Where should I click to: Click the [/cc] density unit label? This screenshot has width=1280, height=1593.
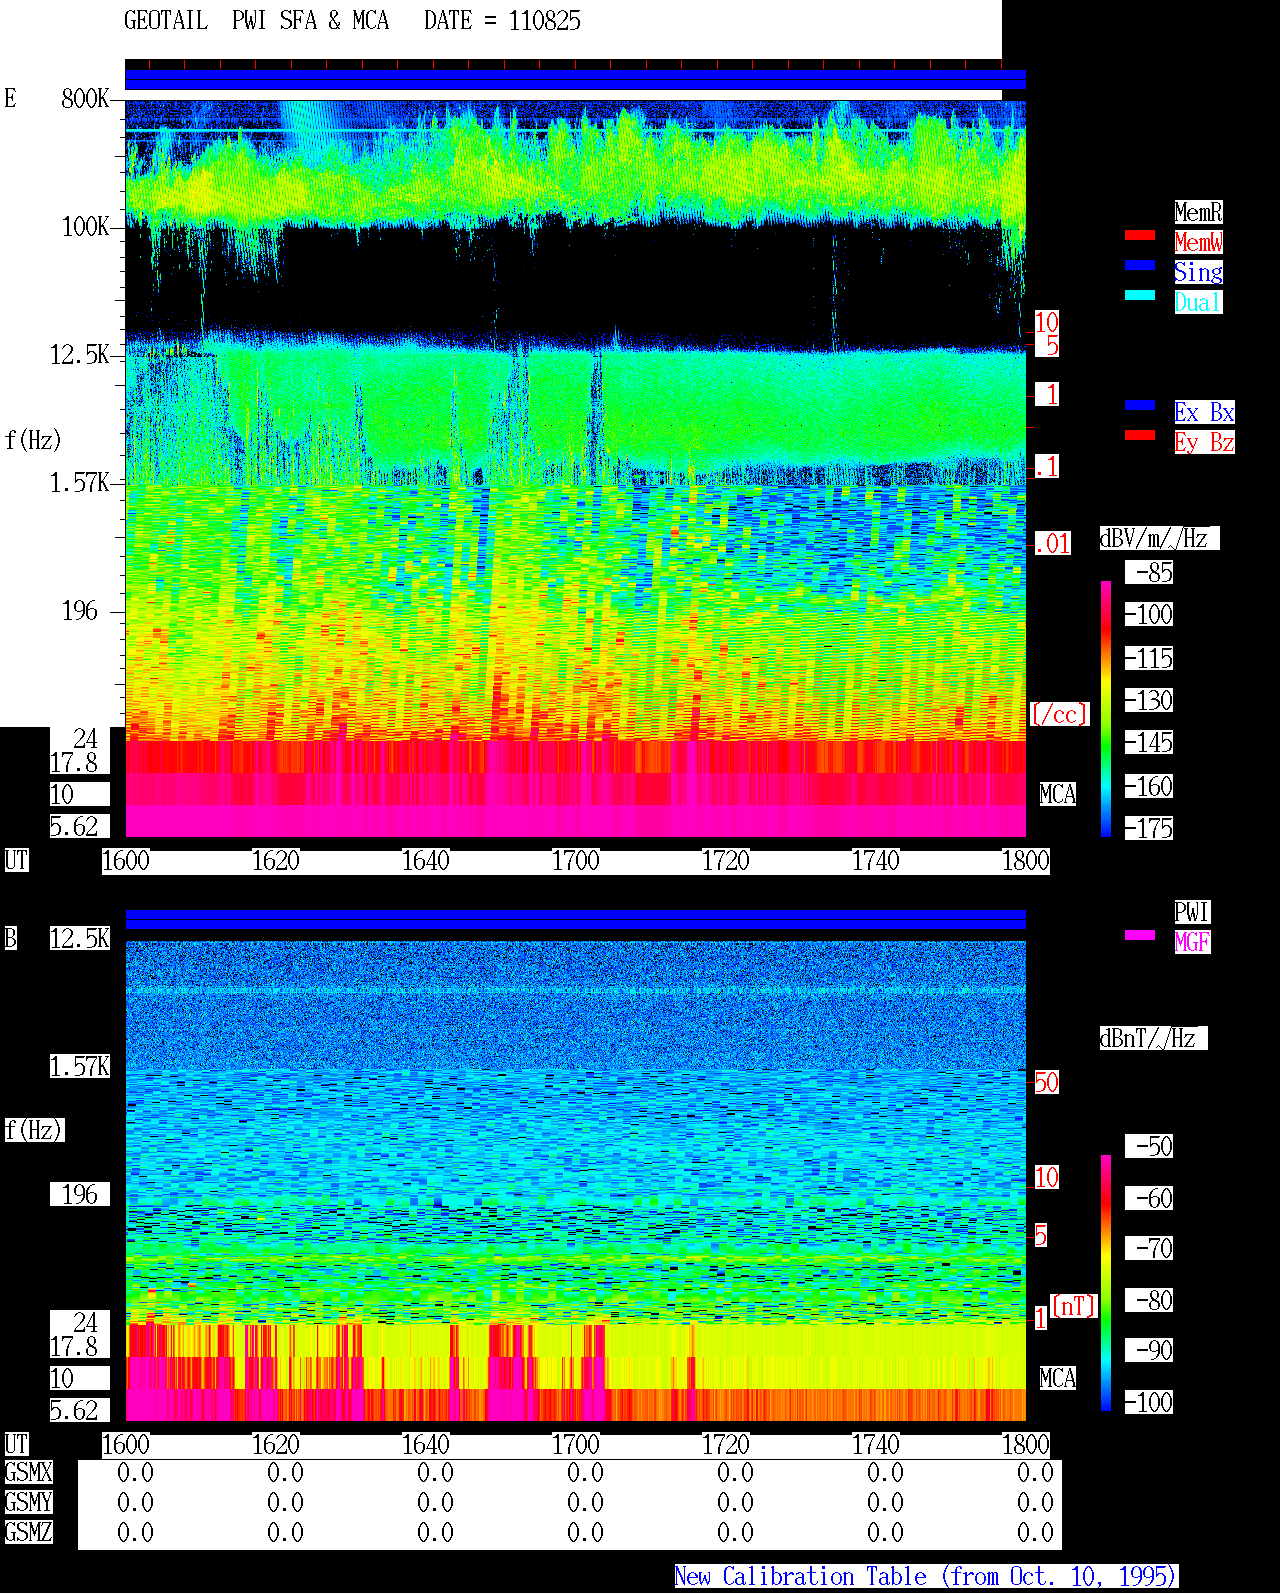point(1059,714)
